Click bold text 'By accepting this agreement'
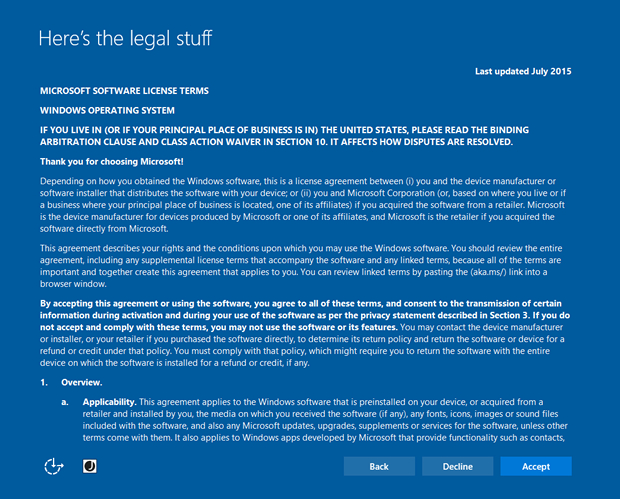Viewport: 620px width, 499px height. 305,315
